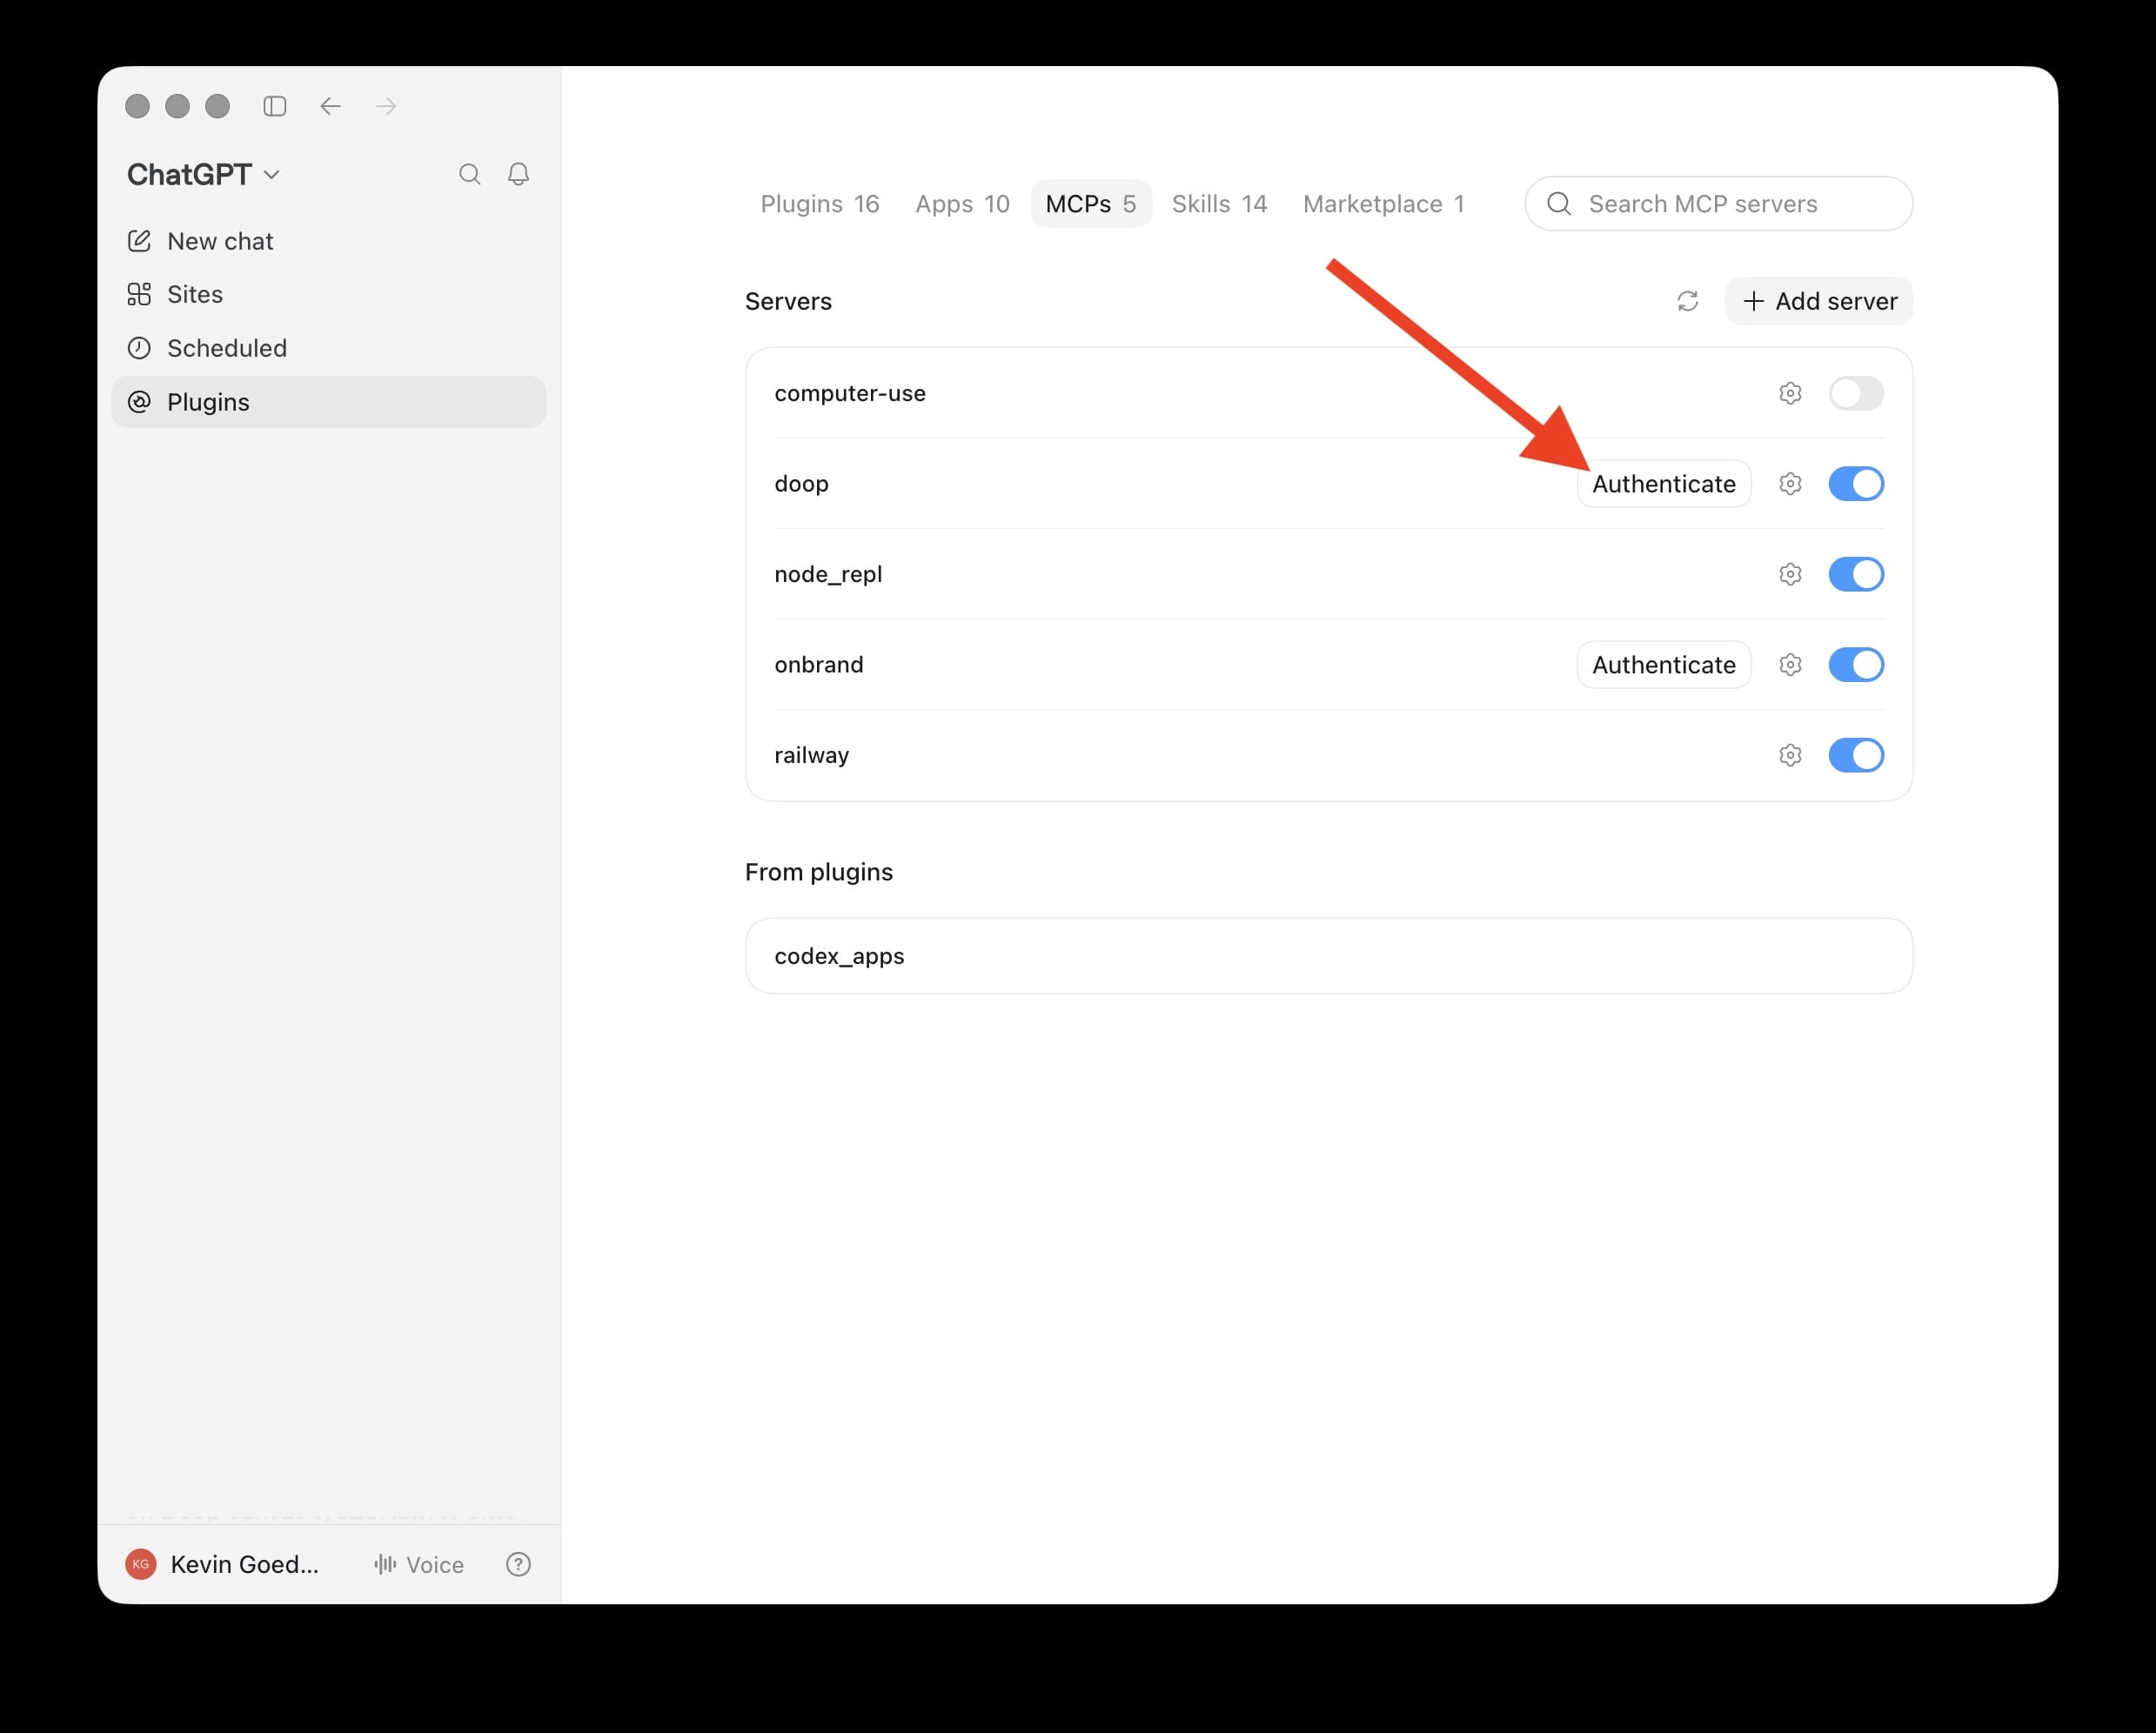Click the Servers section heading

(788, 301)
